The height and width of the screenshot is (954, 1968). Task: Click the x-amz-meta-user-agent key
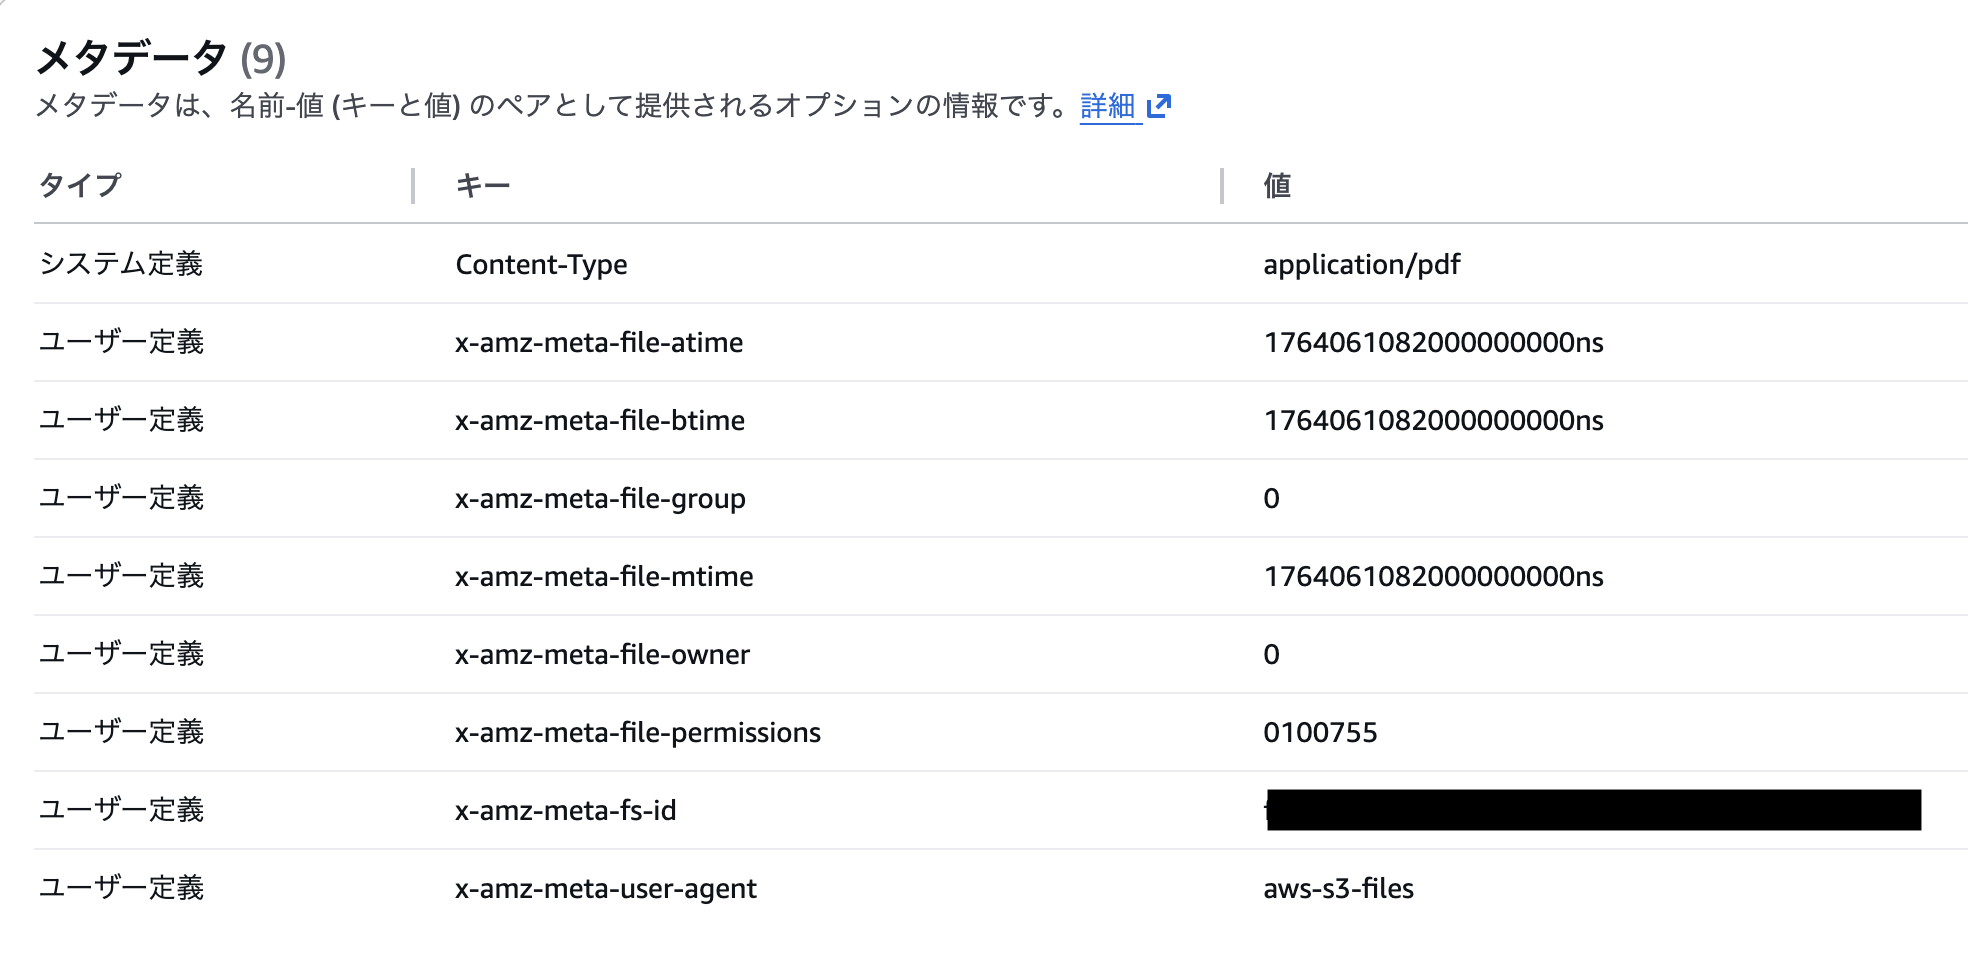point(605,889)
